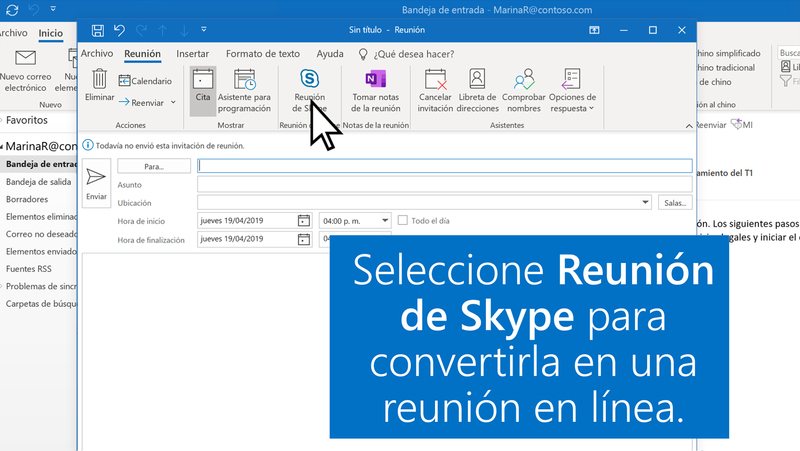The image size is (800, 451).
Task: Open Quick Access dropdown in main Outlook window
Action: click(53, 9)
